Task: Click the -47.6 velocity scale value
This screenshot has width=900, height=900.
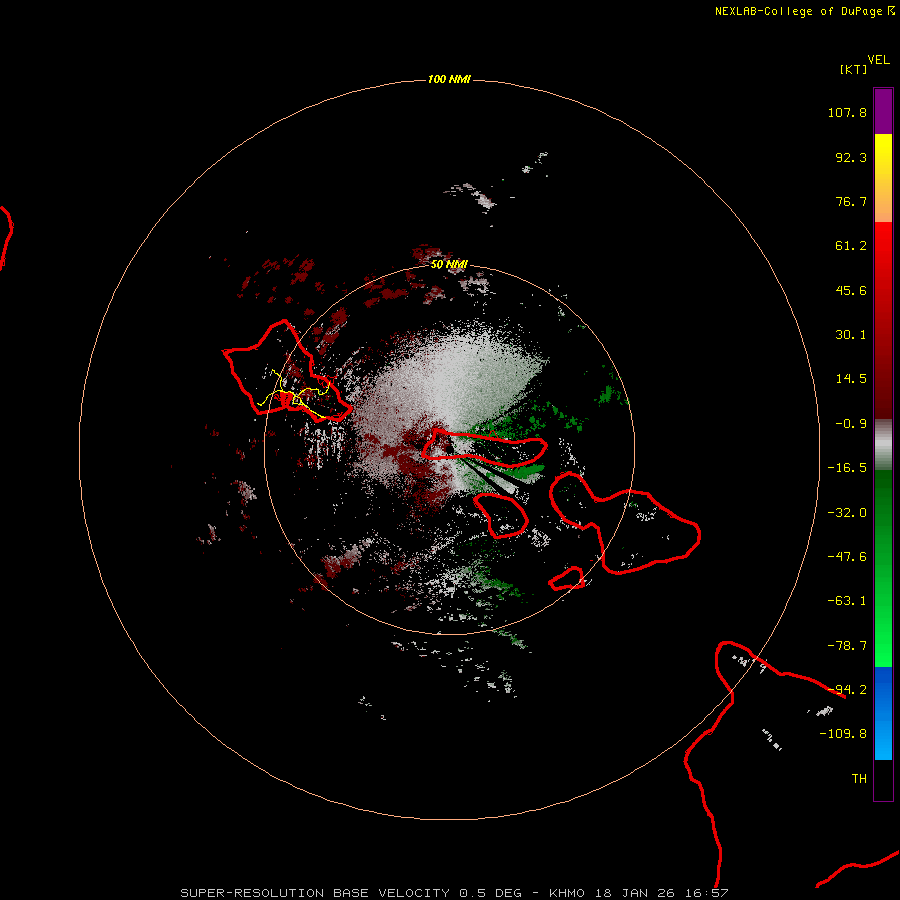Action: (847, 557)
